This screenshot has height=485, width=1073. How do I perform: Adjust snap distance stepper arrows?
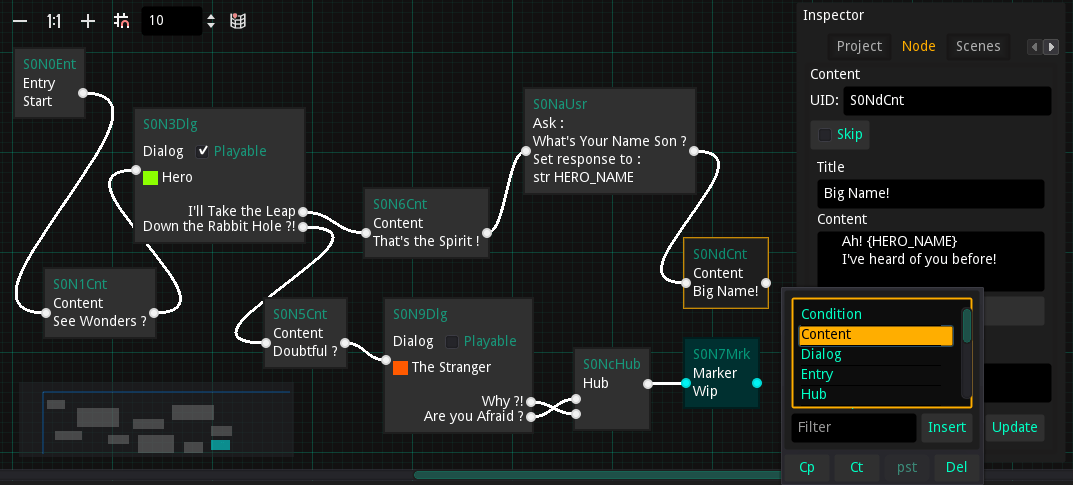point(211,21)
